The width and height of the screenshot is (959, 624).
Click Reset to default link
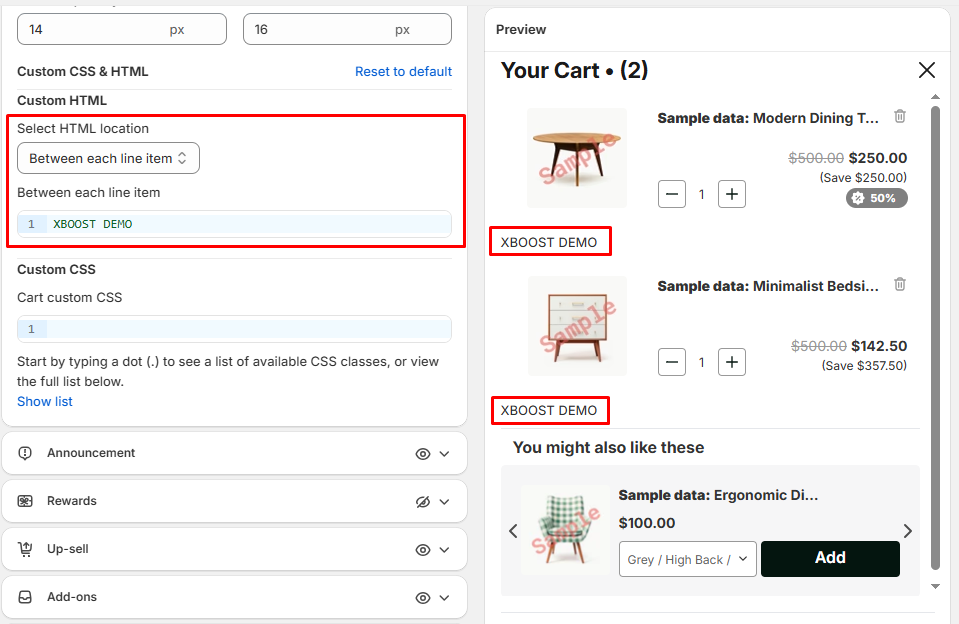(x=403, y=72)
